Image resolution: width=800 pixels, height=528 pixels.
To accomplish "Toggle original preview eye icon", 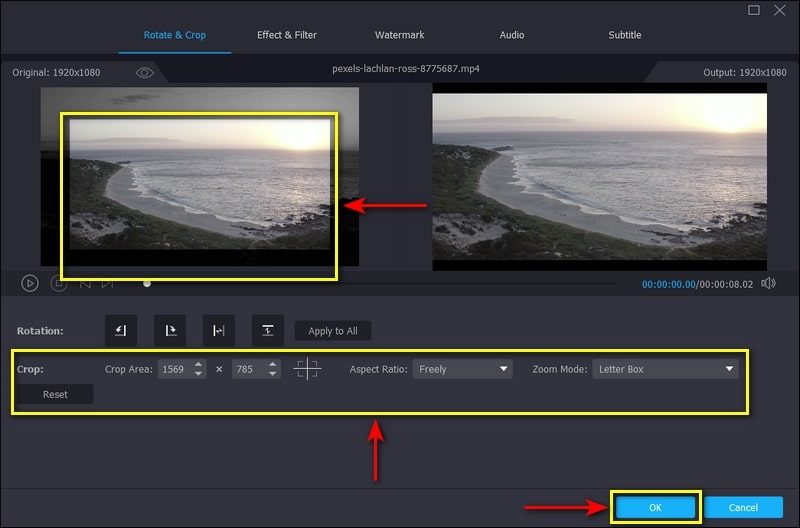I will [144, 73].
